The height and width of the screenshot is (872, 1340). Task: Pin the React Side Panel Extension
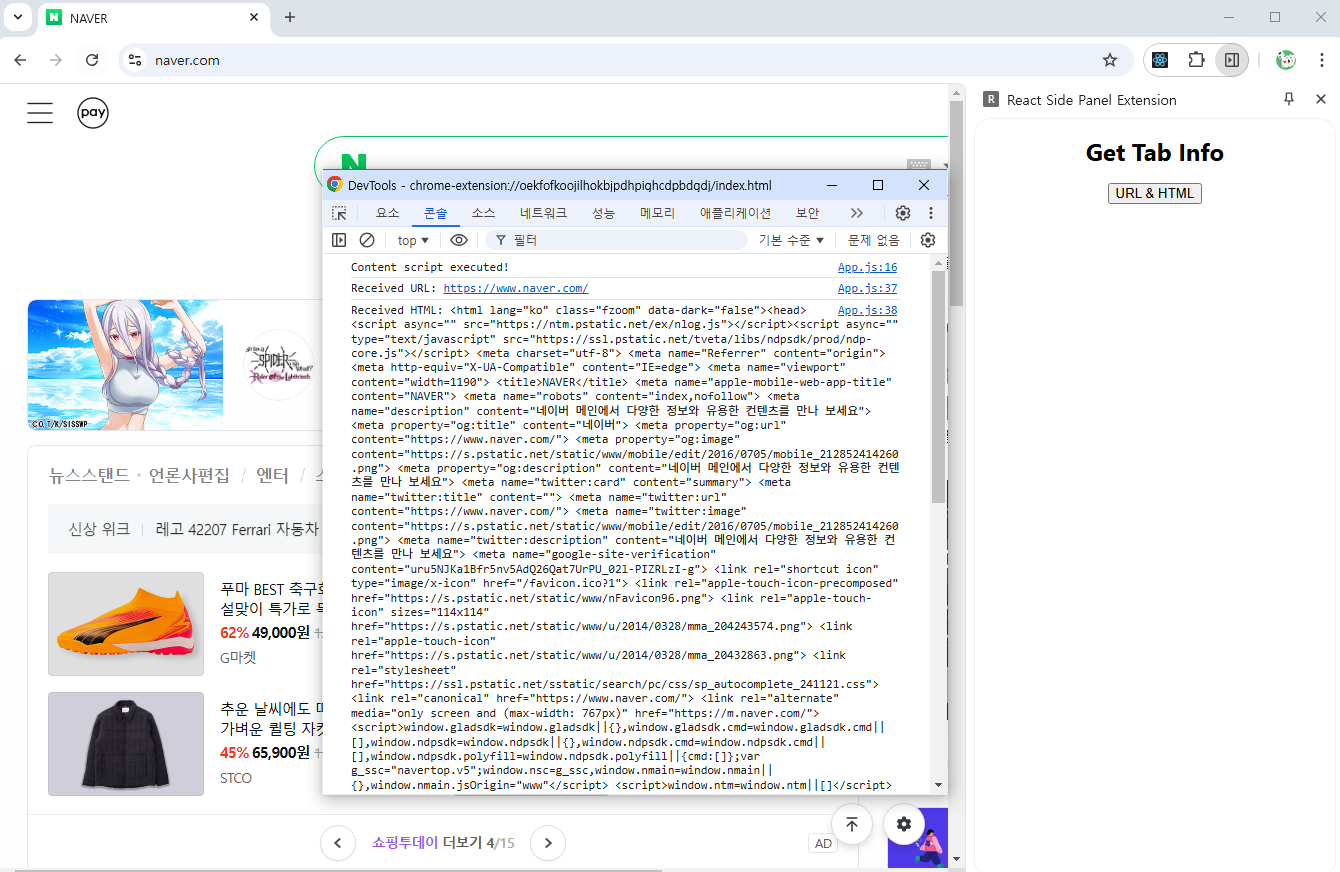click(x=1289, y=99)
